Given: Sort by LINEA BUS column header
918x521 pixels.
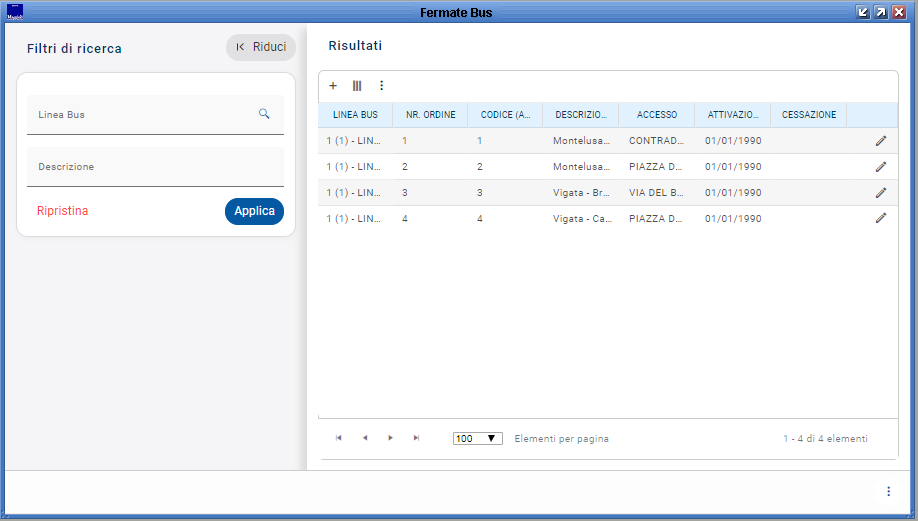Looking at the screenshot, I should pos(355,115).
